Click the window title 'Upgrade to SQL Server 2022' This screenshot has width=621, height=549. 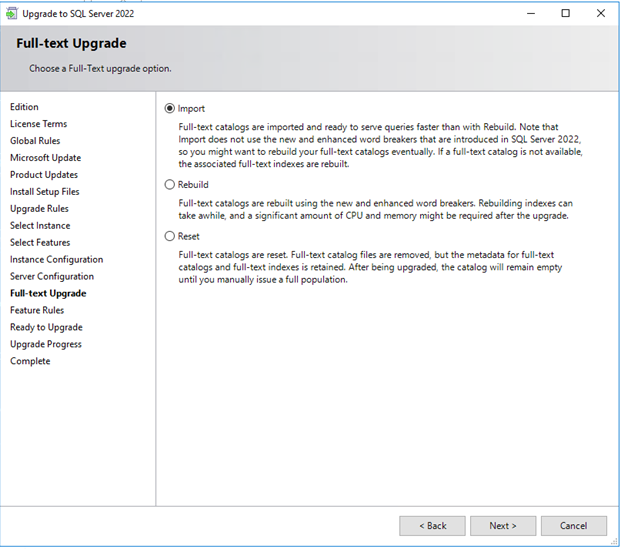pyautogui.click(x=78, y=14)
